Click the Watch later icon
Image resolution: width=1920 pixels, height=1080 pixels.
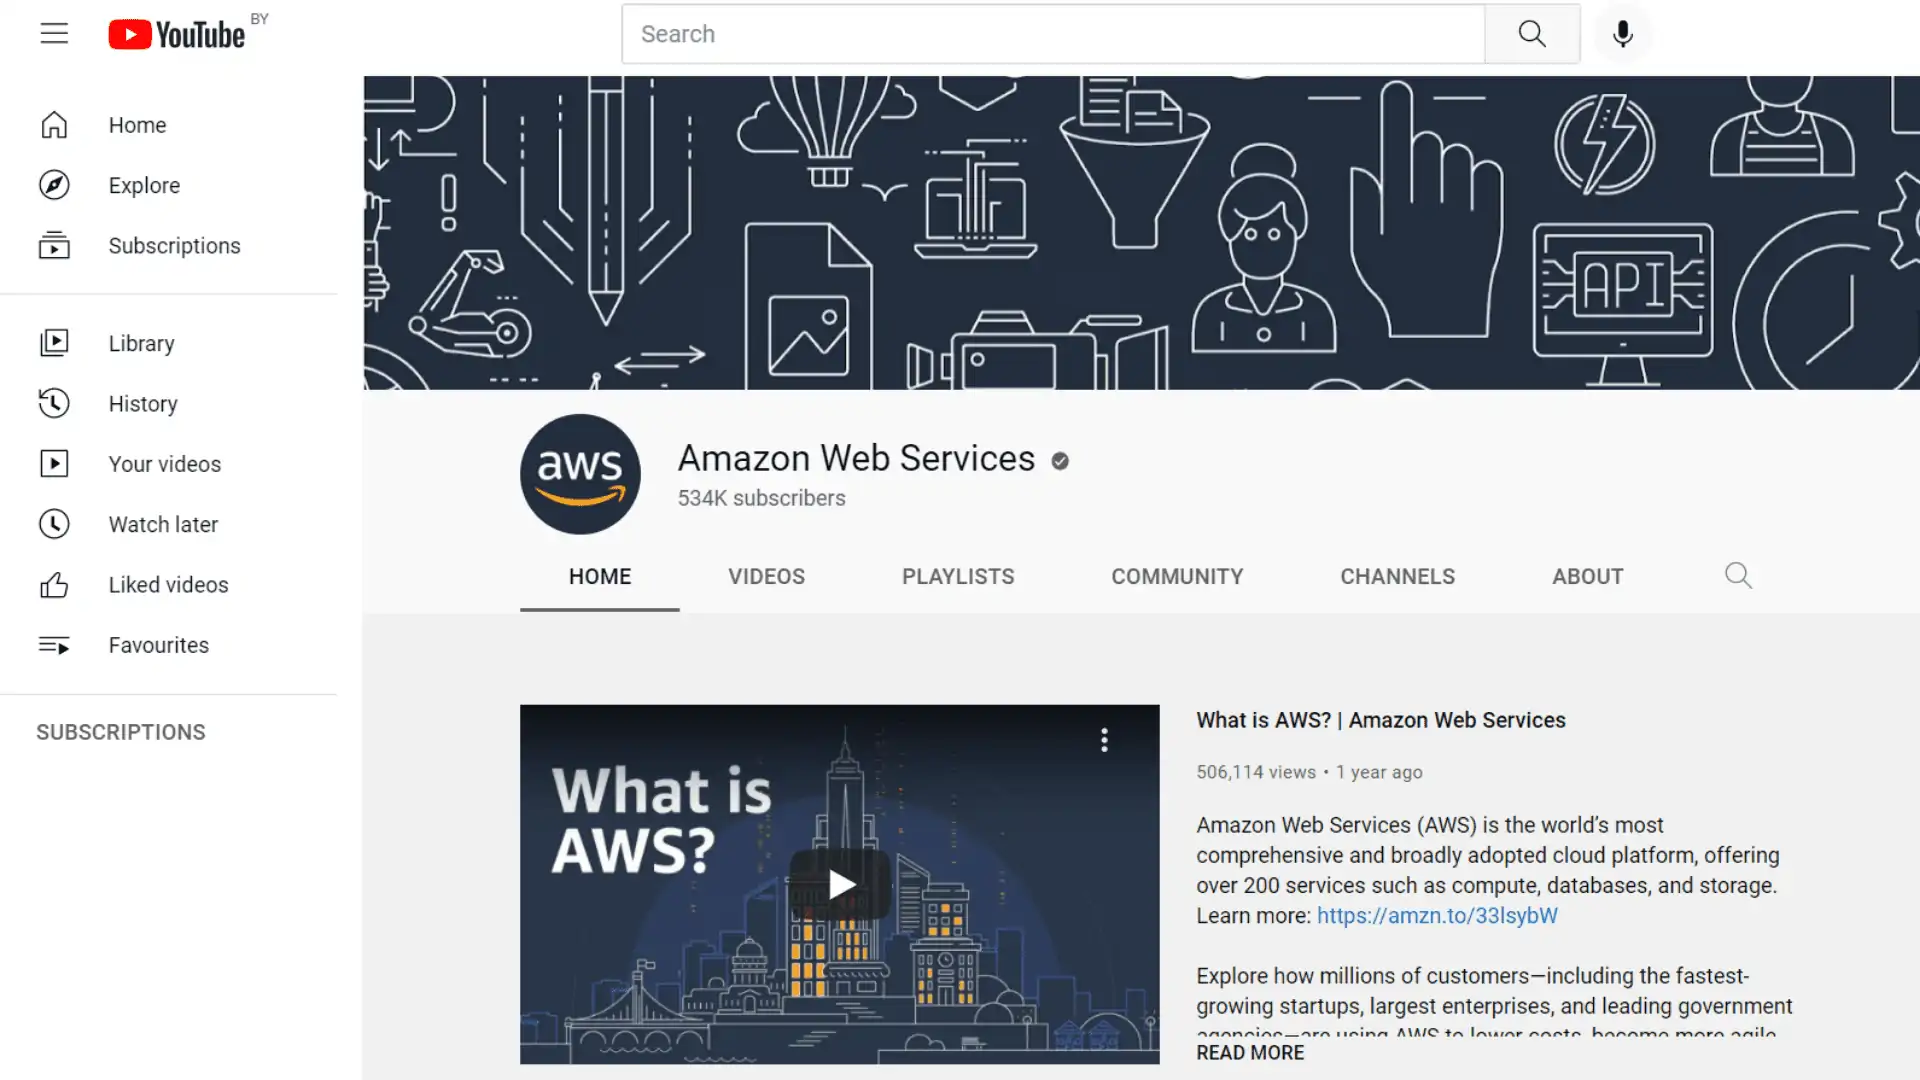click(53, 525)
